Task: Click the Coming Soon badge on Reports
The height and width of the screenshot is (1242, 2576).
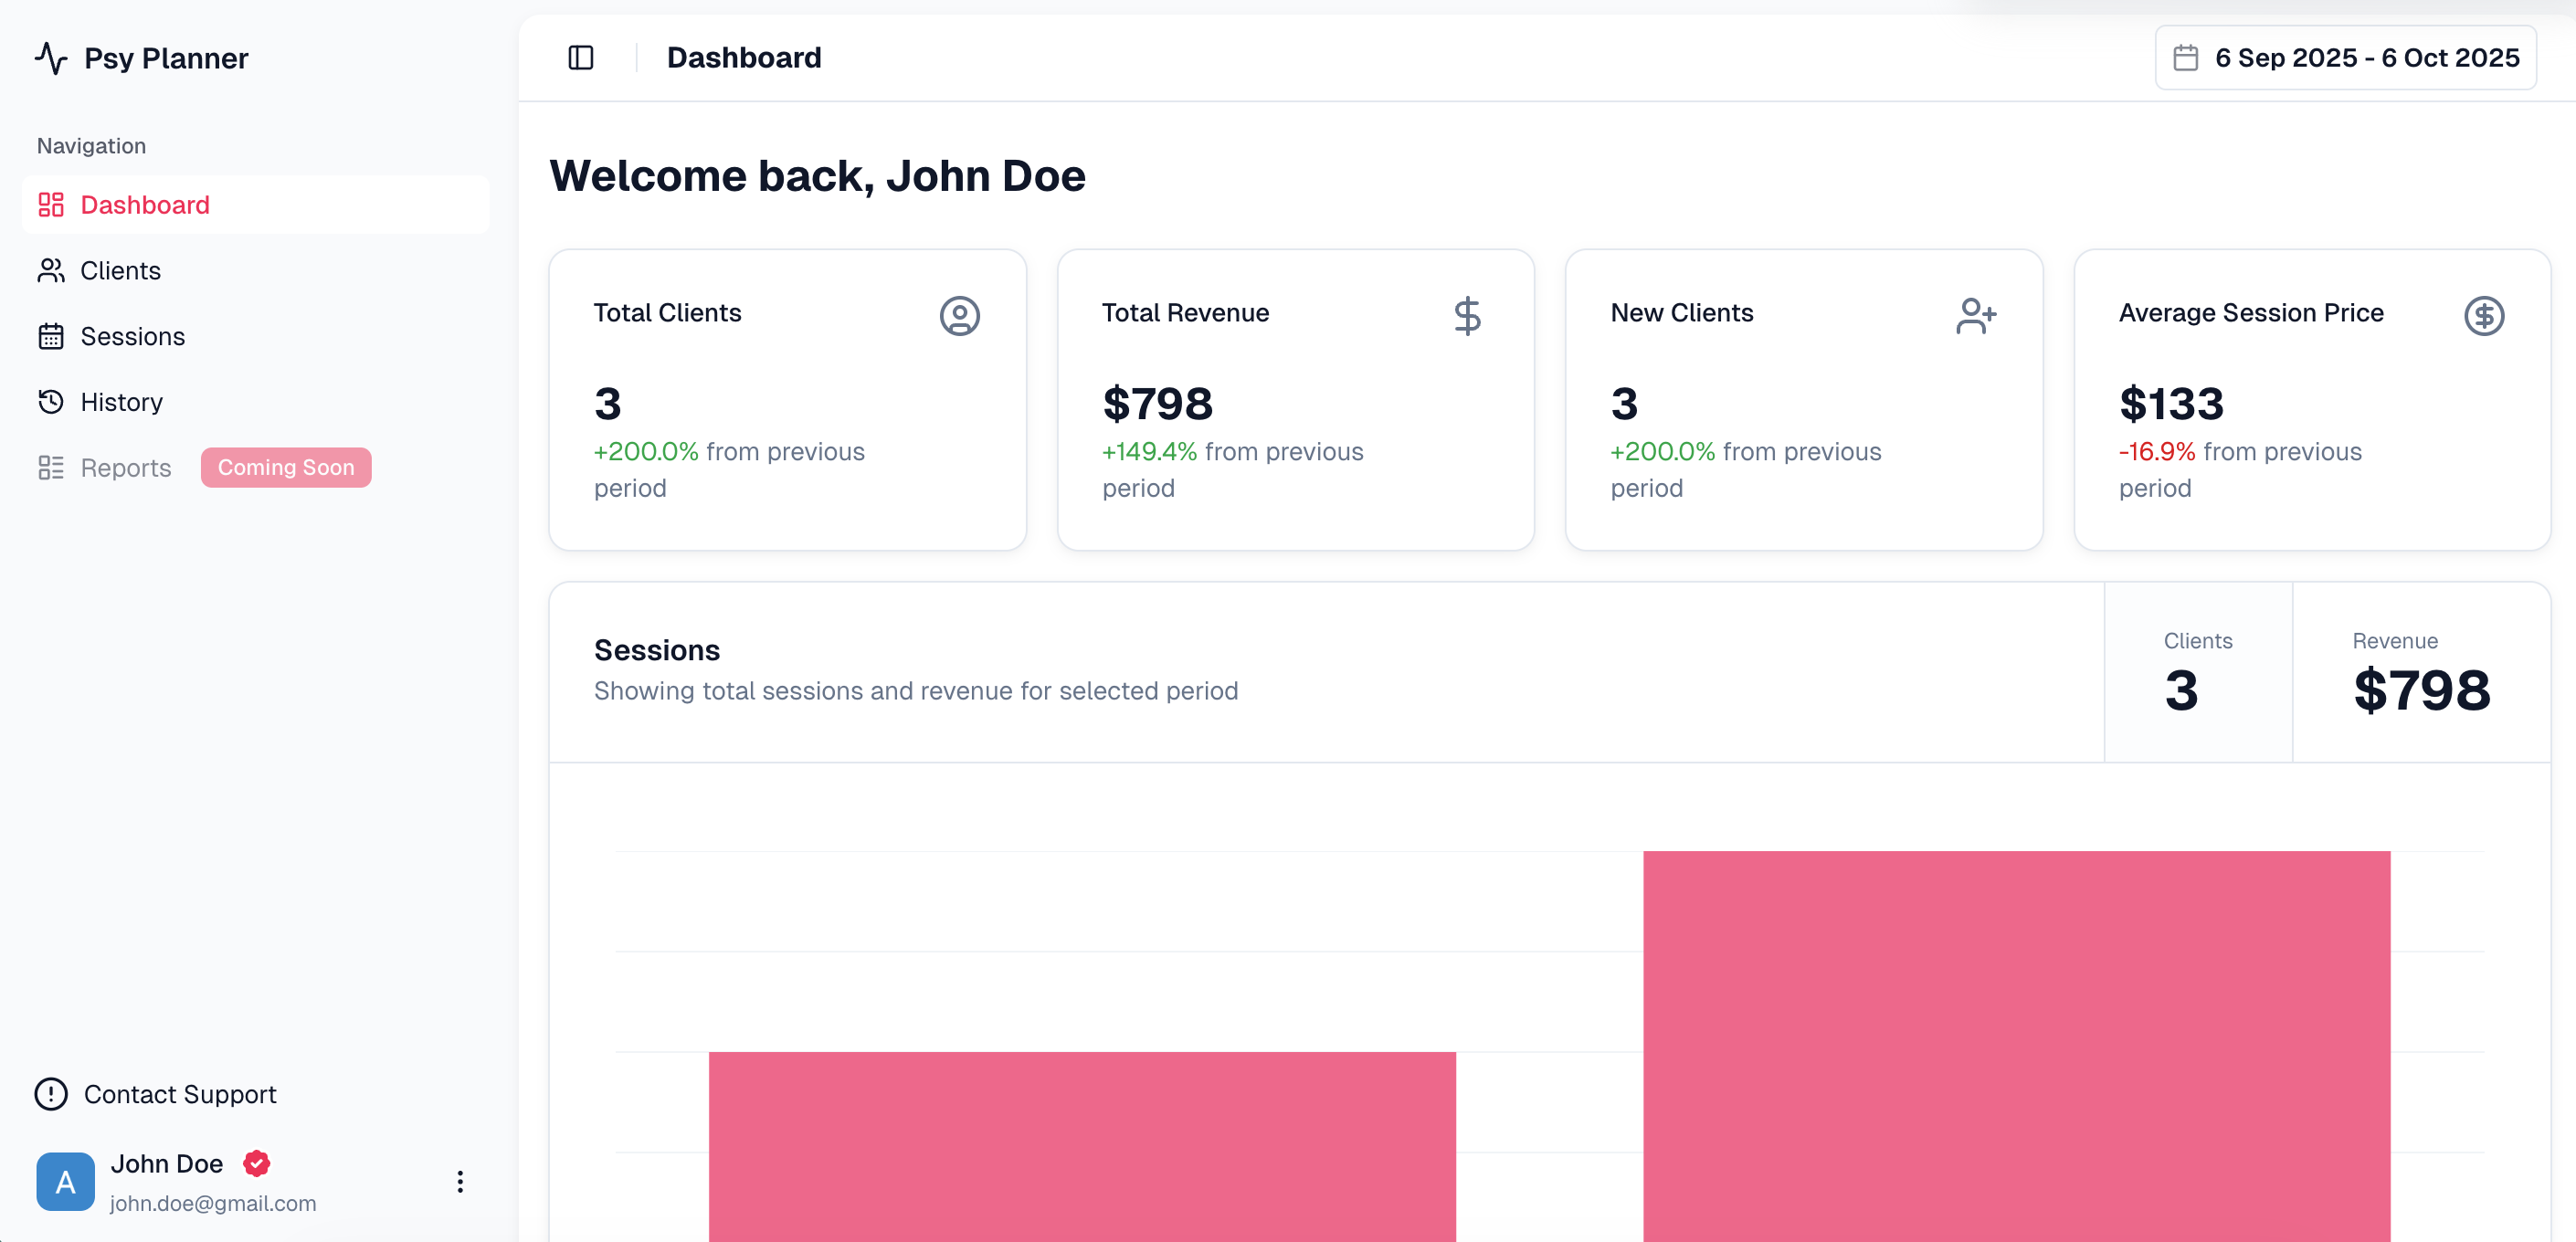Action: pos(286,467)
